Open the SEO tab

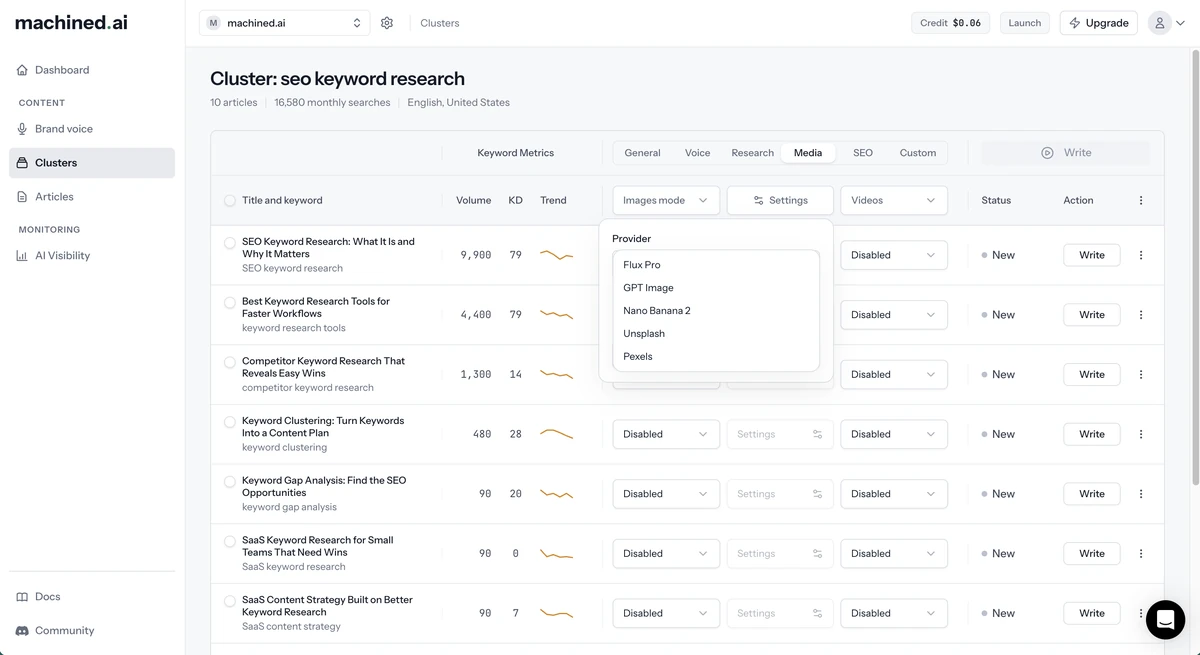coord(863,153)
